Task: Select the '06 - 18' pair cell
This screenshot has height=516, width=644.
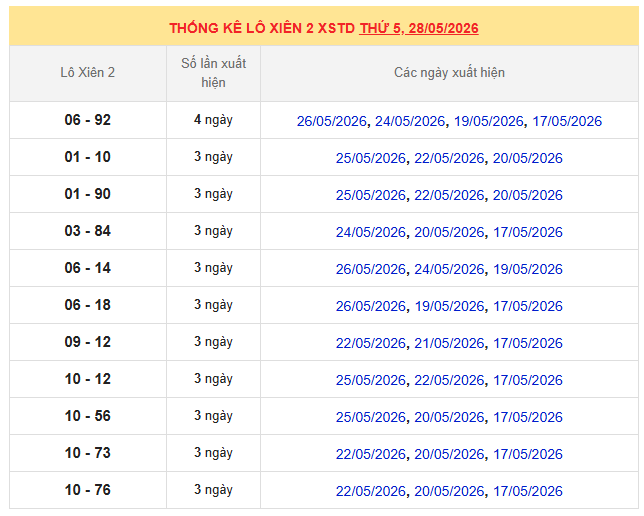Action: tap(87, 305)
